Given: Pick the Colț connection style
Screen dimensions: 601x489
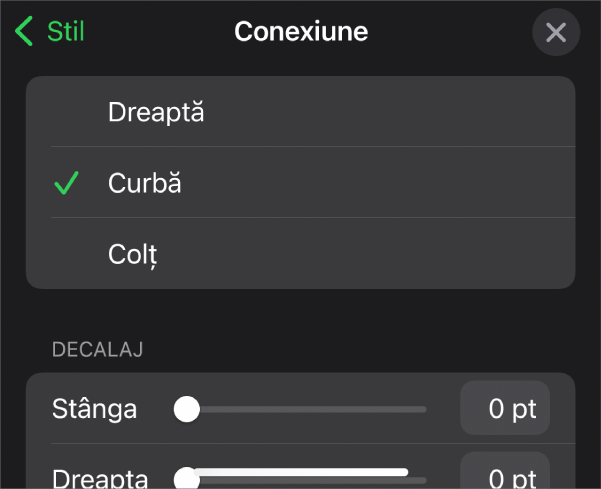Looking at the screenshot, I should tap(133, 255).
